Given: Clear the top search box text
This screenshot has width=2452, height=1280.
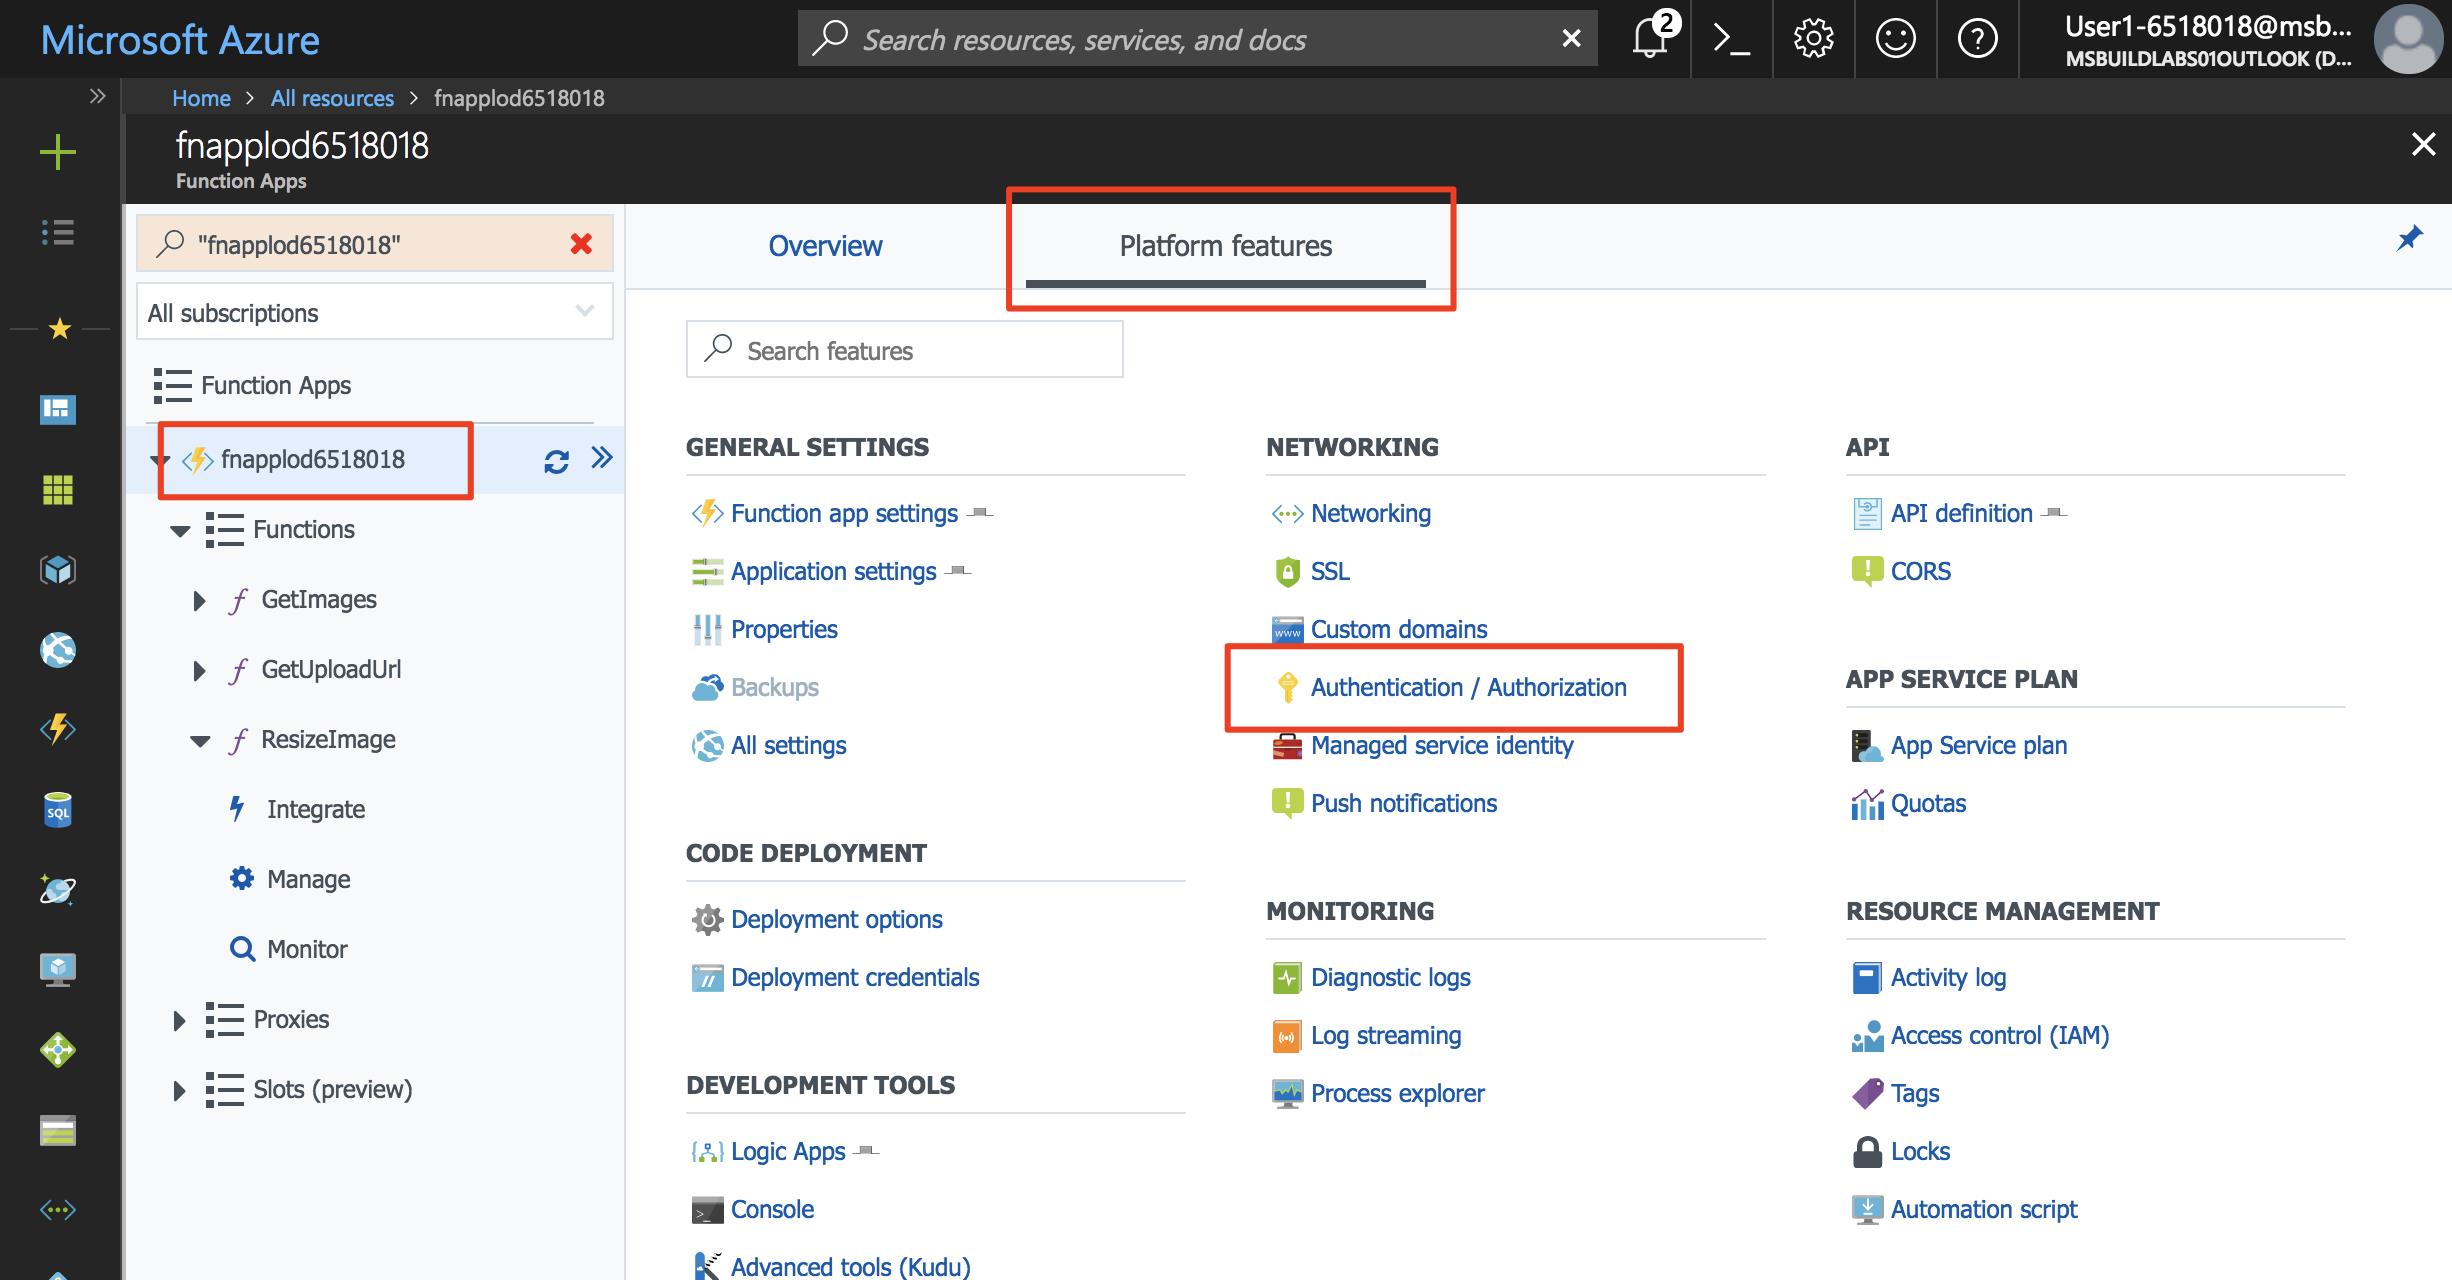Looking at the screenshot, I should tap(1571, 38).
